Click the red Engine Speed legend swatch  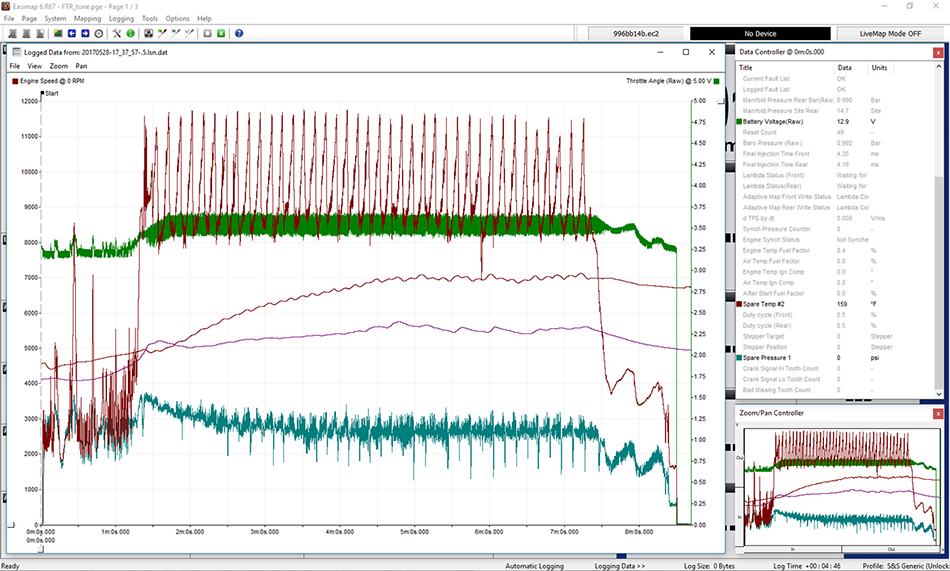coord(15,79)
